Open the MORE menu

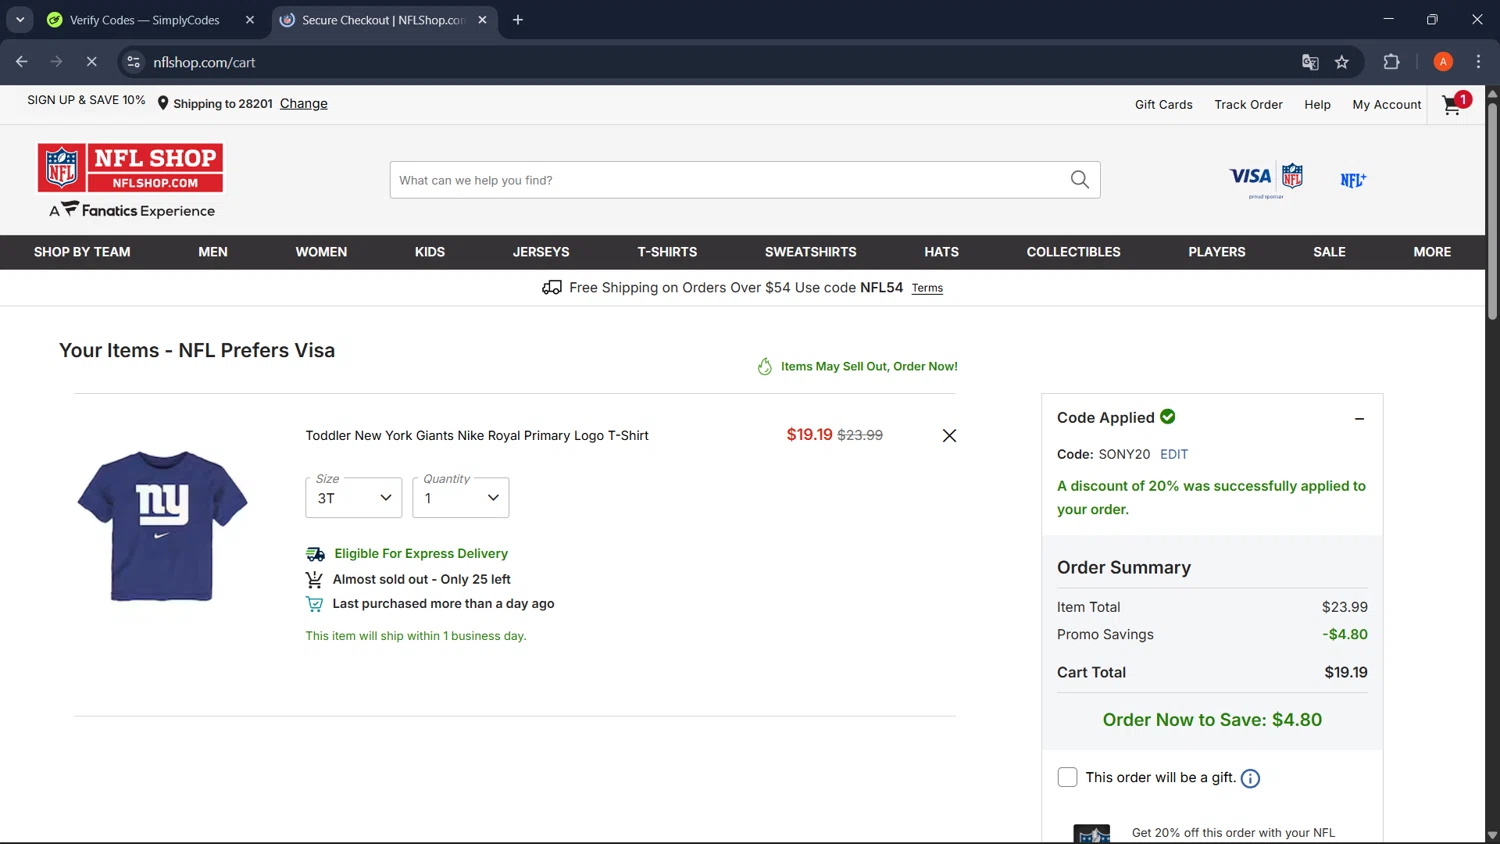[x=1432, y=252]
